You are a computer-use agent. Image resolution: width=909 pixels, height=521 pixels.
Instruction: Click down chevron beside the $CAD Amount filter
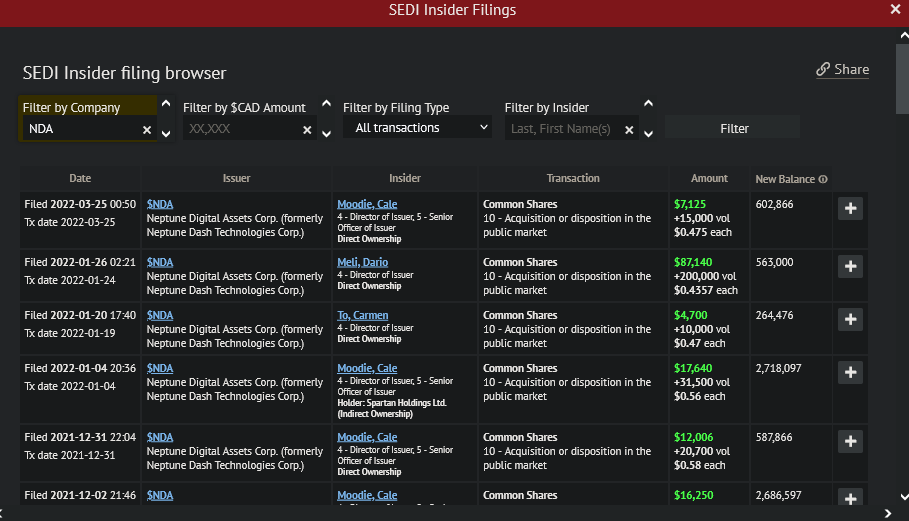tap(326, 133)
